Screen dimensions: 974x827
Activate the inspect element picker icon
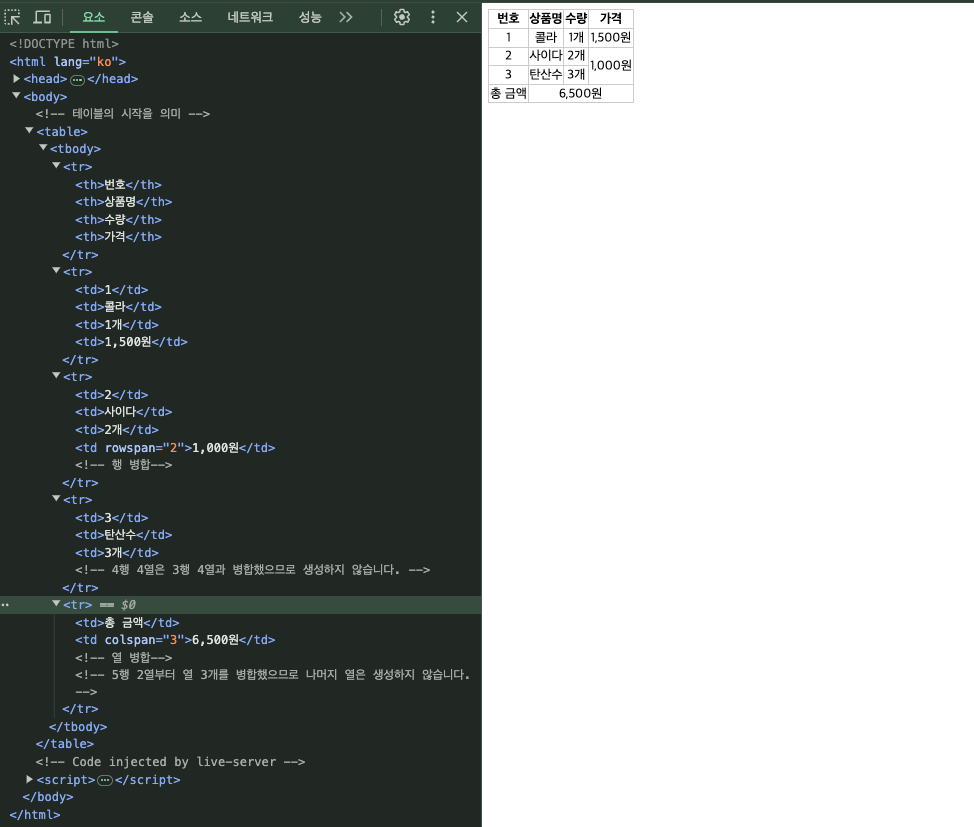12,17
